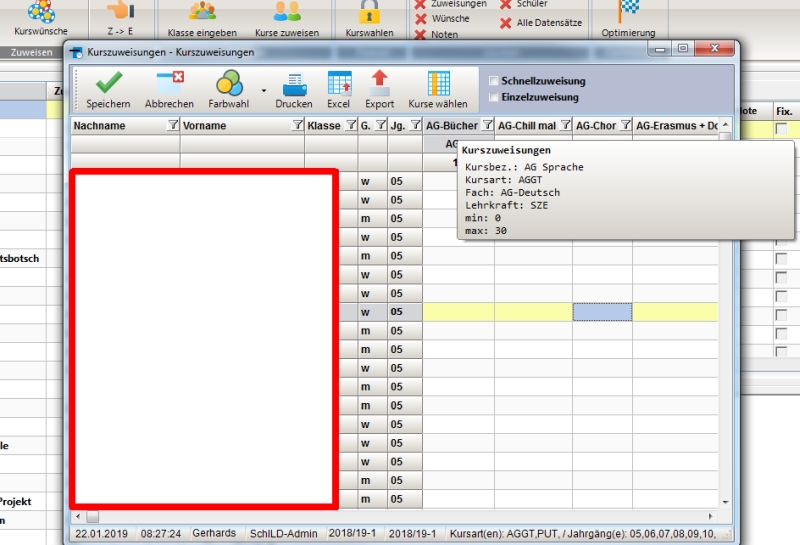
Task: Click red X beside Alle Datensätze
Action: pos(506,23)
